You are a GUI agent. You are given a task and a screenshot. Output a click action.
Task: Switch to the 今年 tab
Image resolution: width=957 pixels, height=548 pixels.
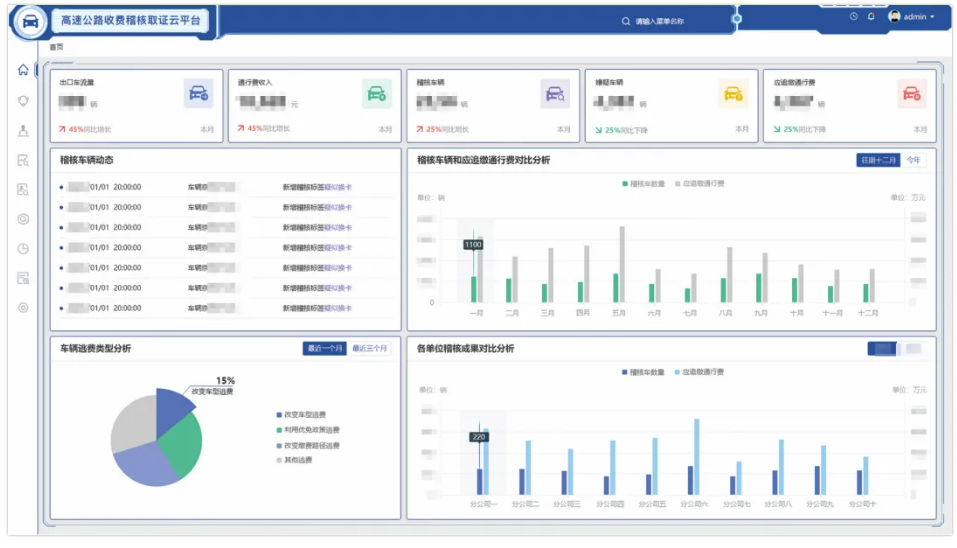coord(913,160)
